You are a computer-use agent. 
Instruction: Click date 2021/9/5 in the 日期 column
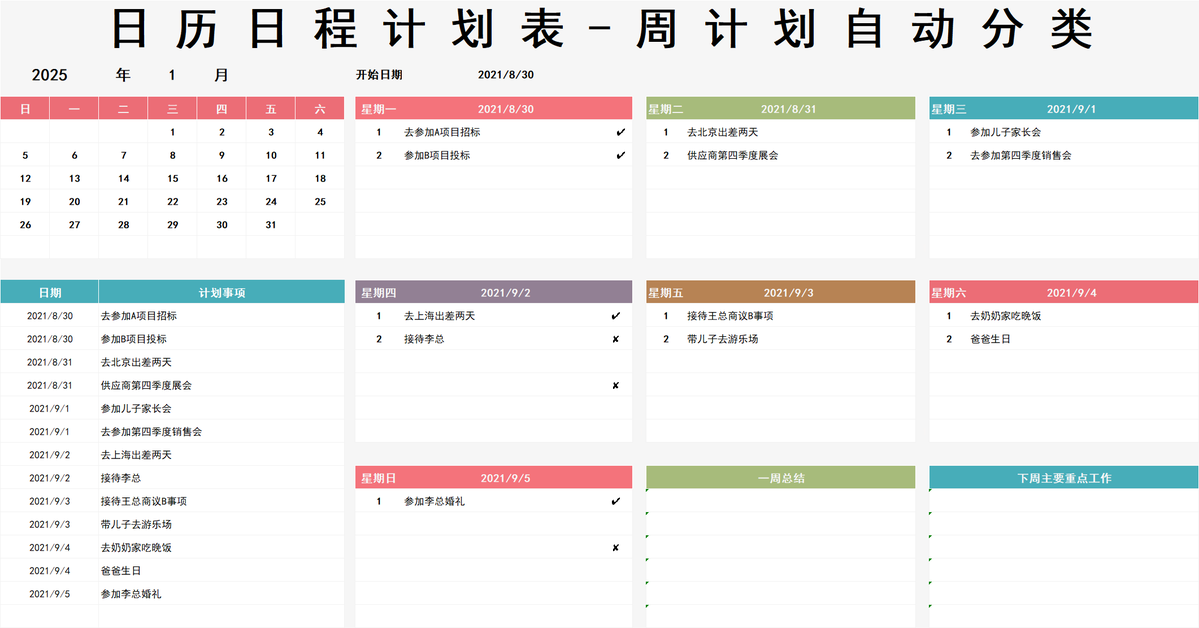pos(50,594)
